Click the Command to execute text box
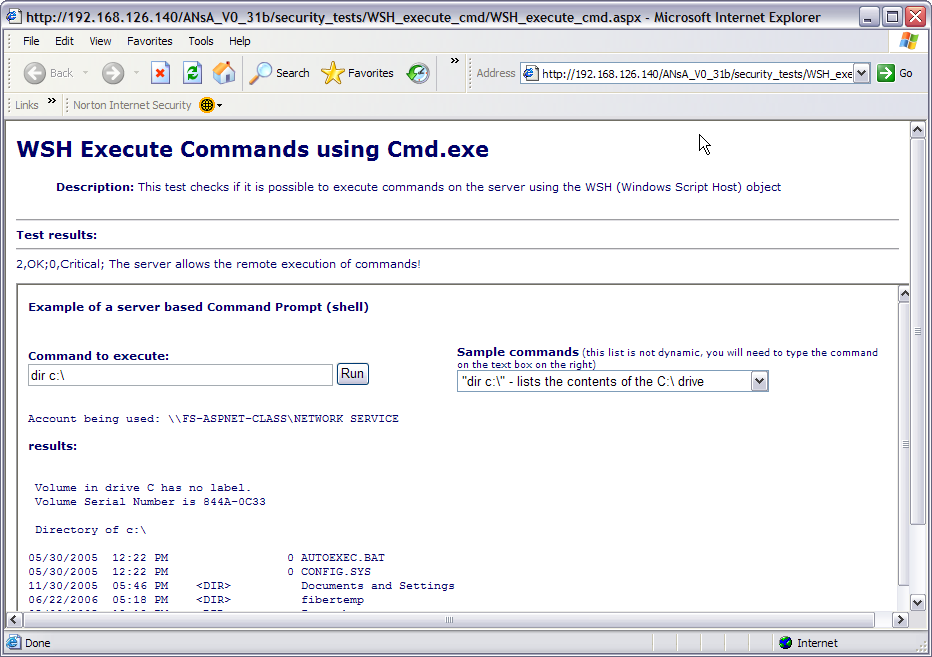Viewport: 932px width, 657px height. tap(180, 375)
